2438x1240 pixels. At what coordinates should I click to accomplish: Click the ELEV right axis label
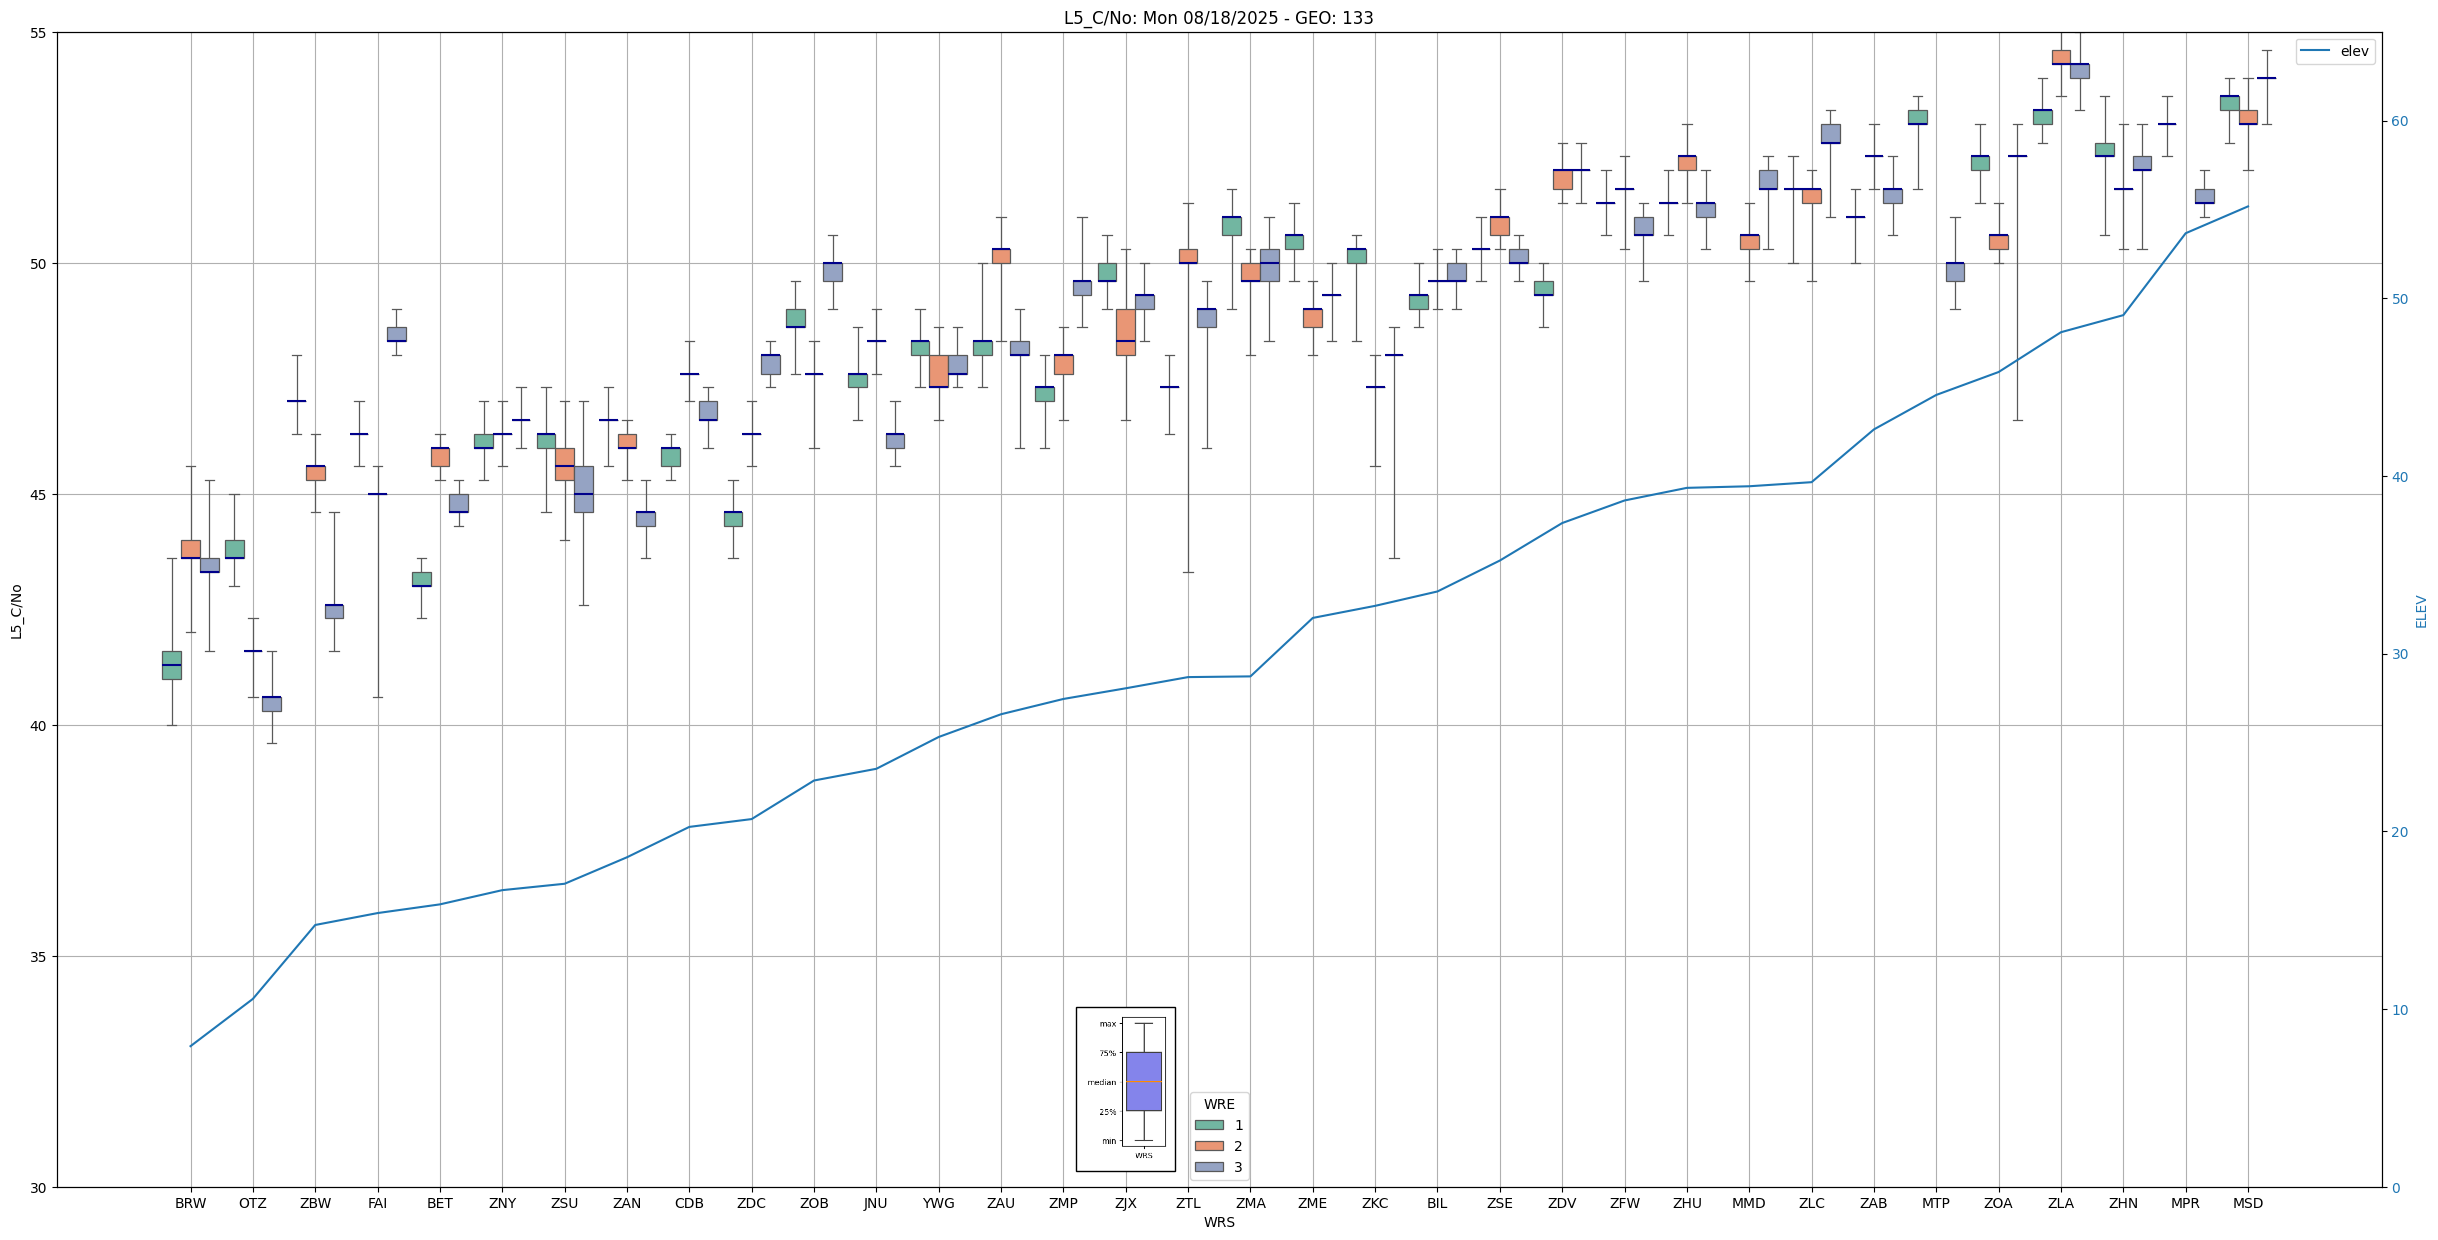[x=2421, y=611]
